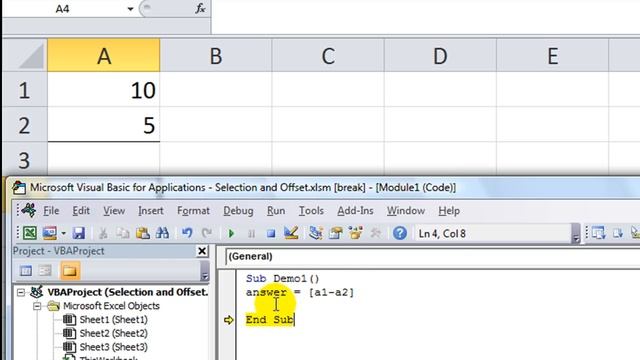Click the Sub Demo1() code line

282,279
